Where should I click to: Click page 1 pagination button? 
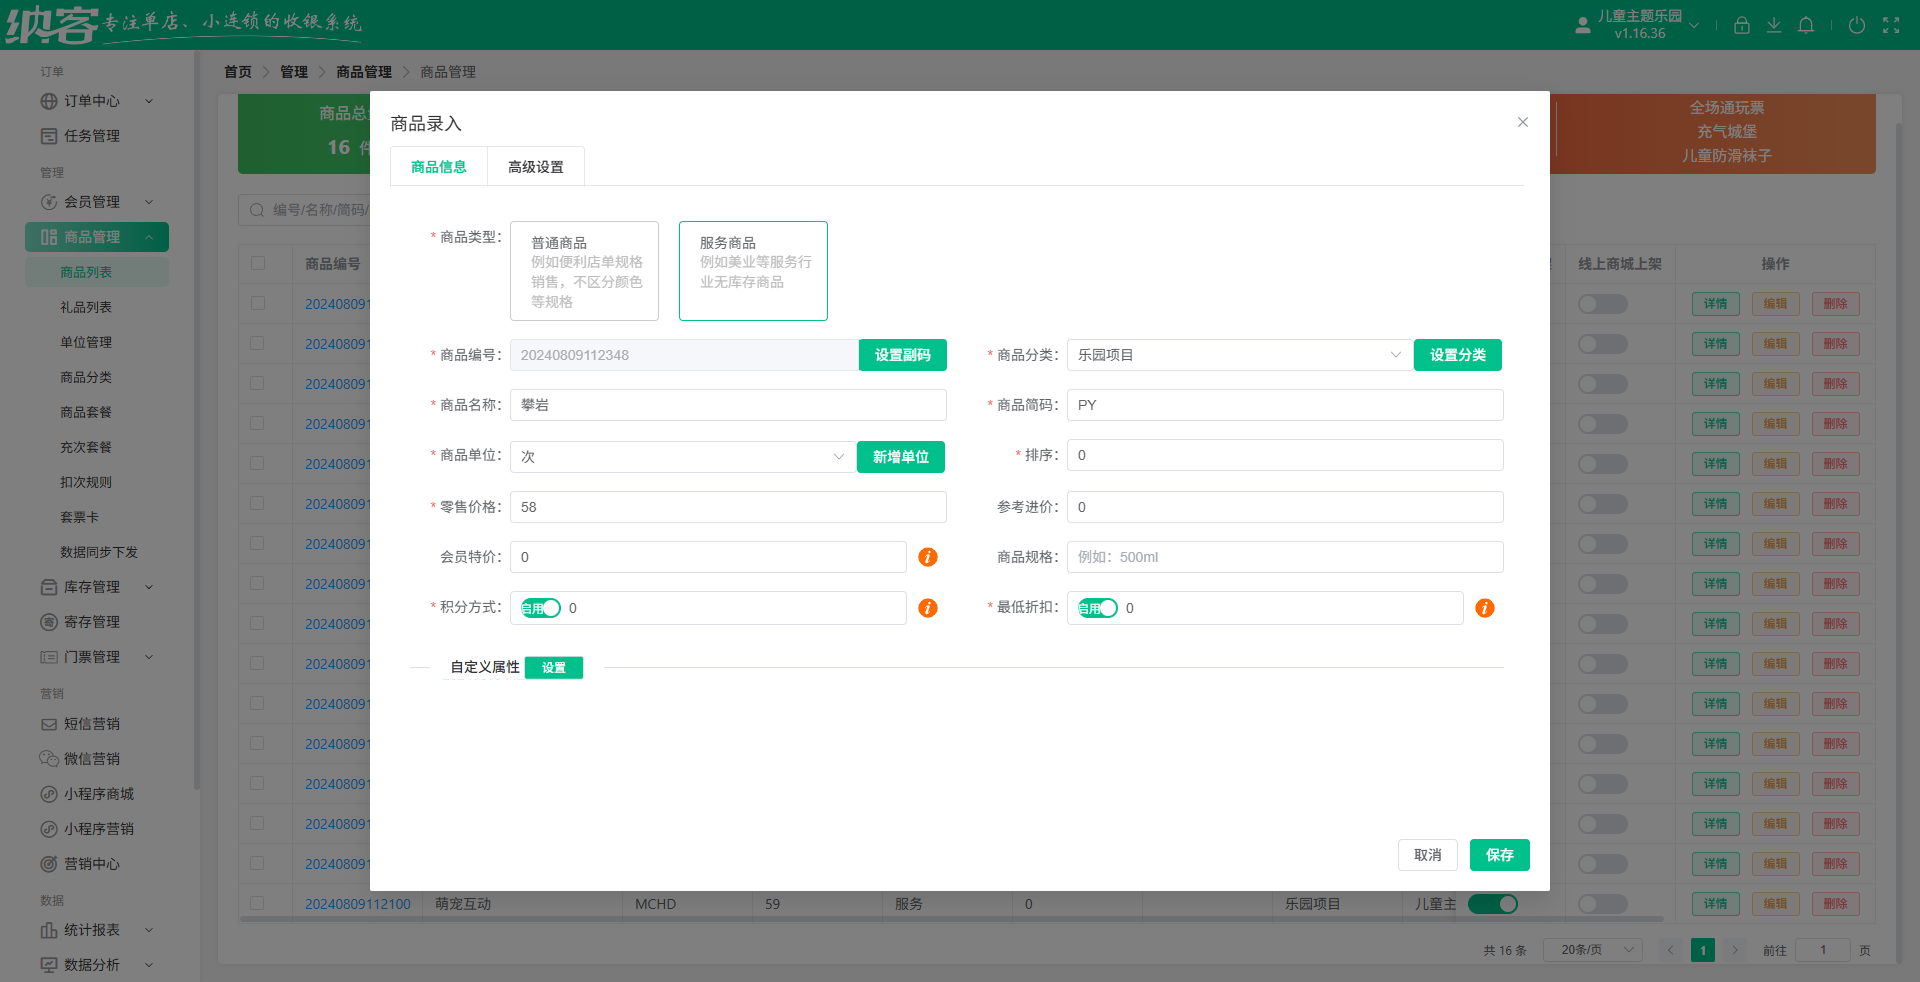point(1703,950)
